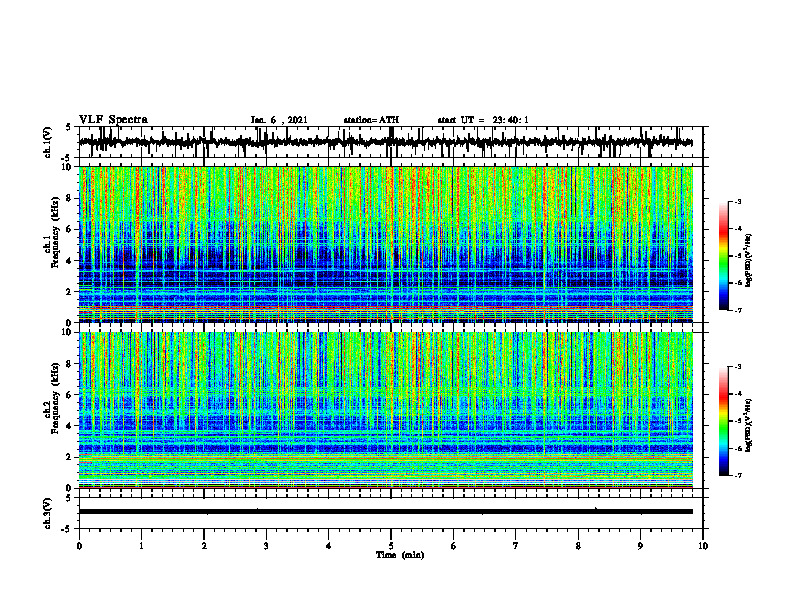792x612 pixels.
Task: Click time axis tick label "1"
Action: pyautogui.click(x=141, y=546)
